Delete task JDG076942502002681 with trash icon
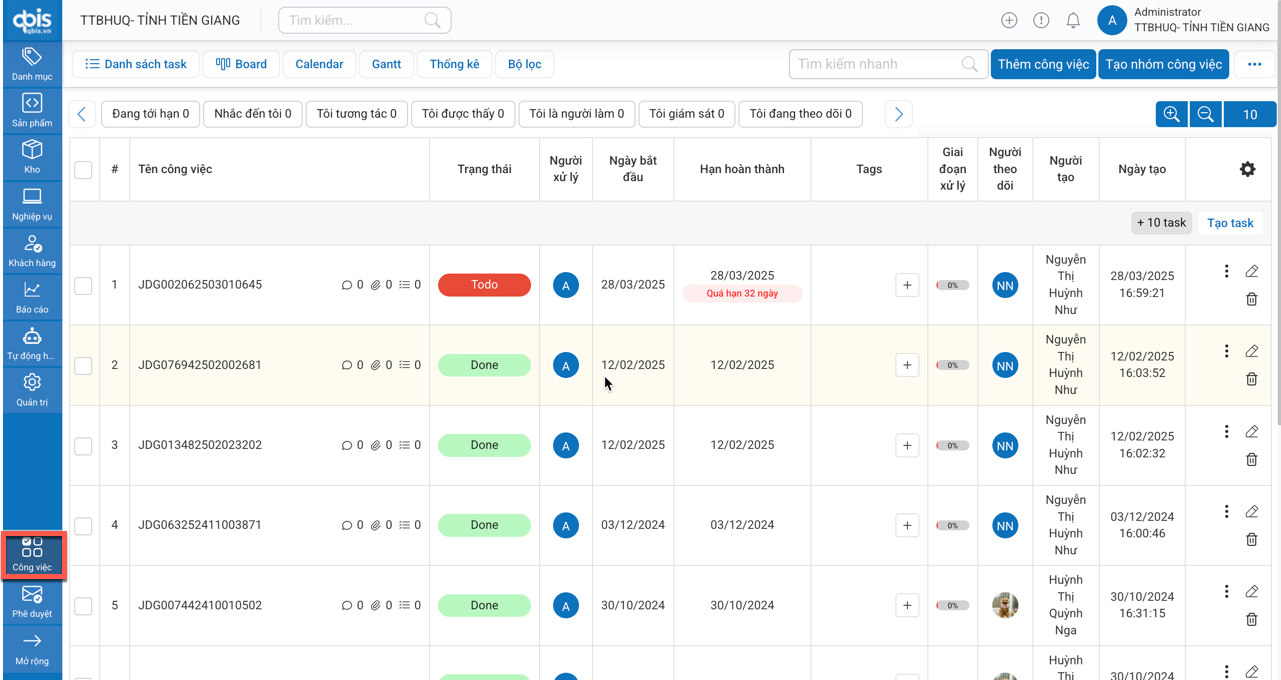 point(1251,379)
